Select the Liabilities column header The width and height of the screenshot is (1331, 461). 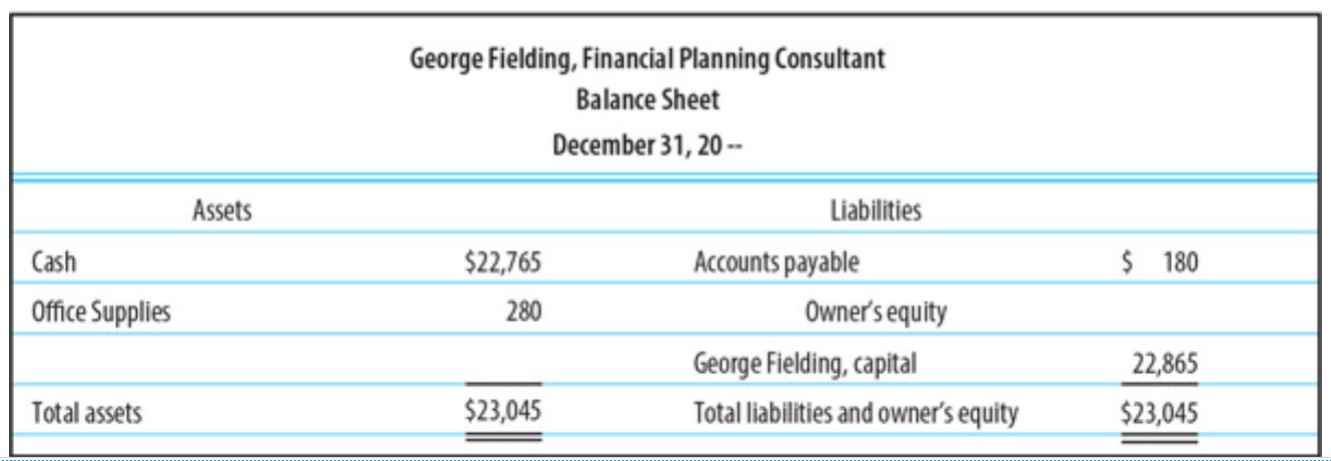(876, 210)
